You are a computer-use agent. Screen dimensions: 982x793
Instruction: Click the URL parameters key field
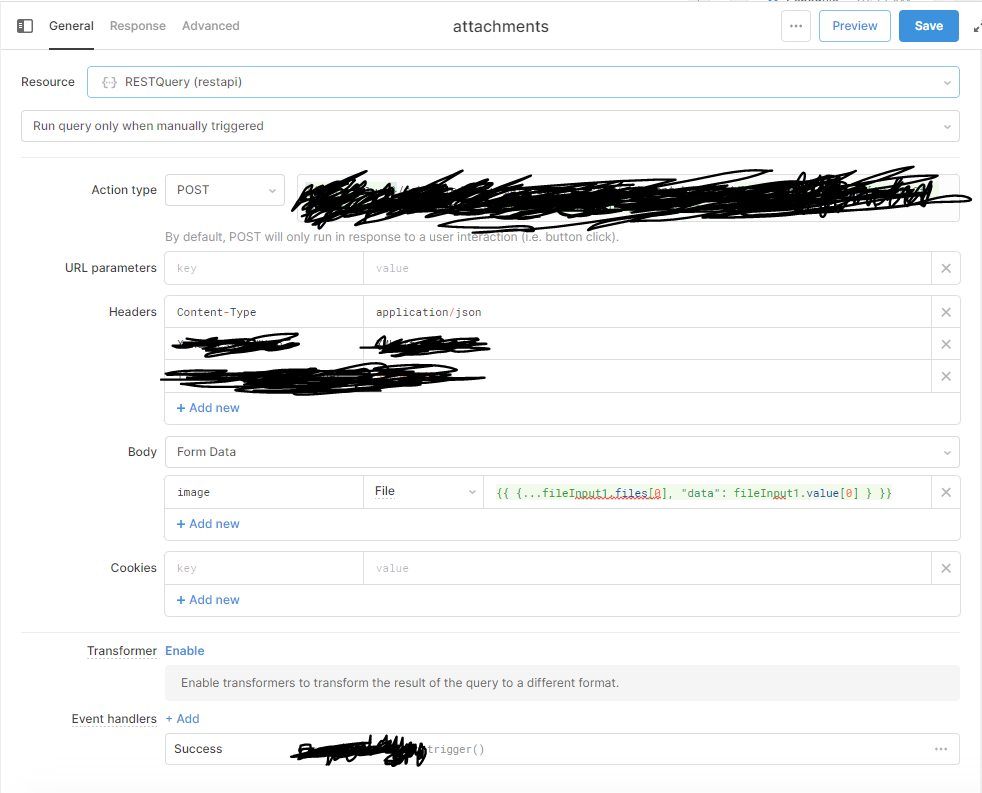(x=263, y=268)
